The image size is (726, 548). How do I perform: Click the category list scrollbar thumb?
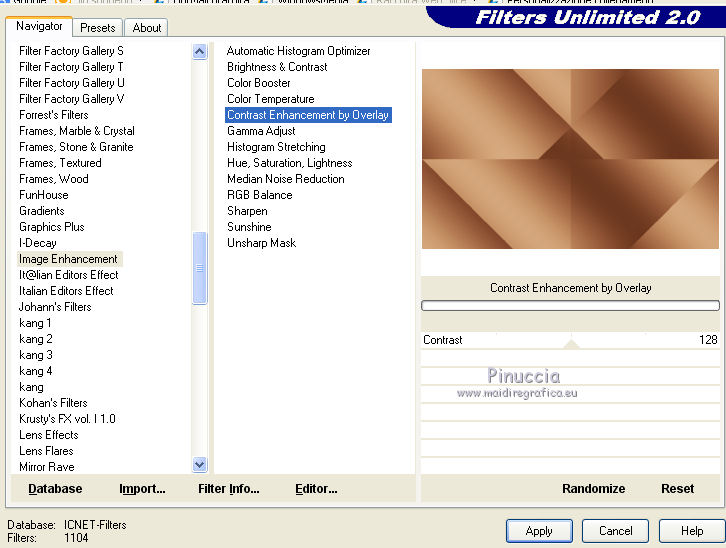[200, 268]
